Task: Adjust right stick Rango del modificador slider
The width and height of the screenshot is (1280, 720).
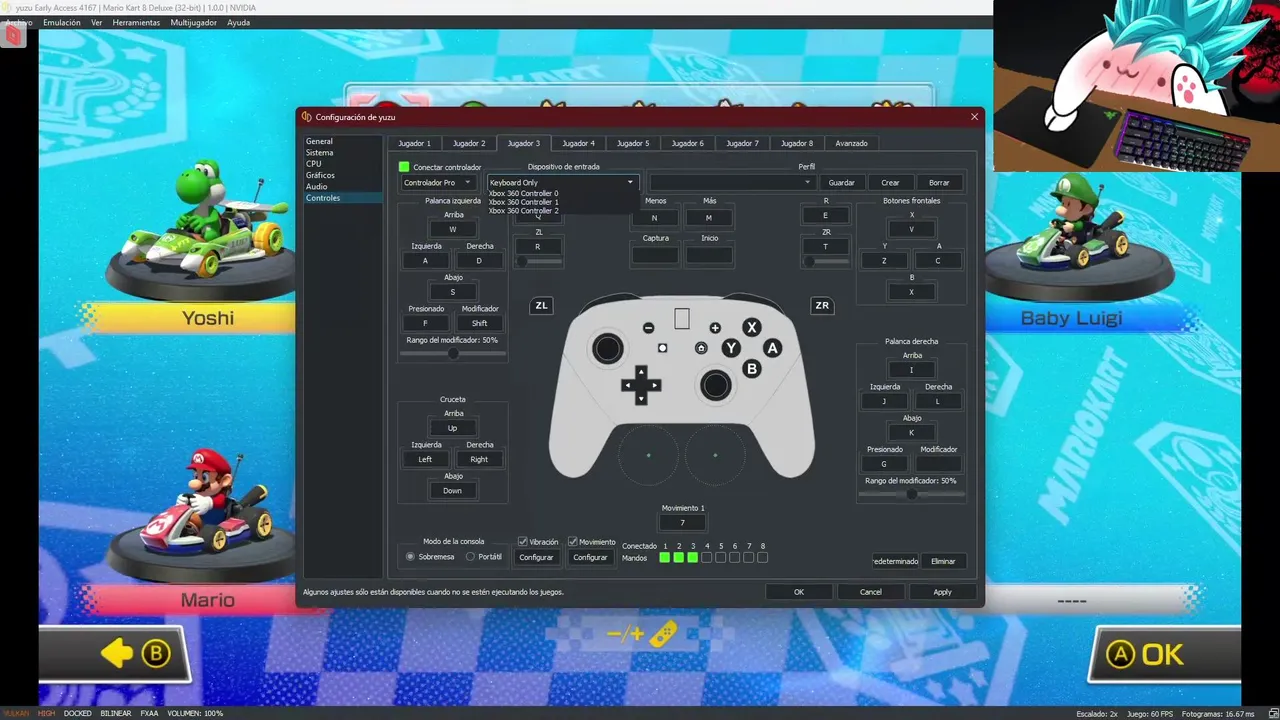Action: [x=911, y=494]
